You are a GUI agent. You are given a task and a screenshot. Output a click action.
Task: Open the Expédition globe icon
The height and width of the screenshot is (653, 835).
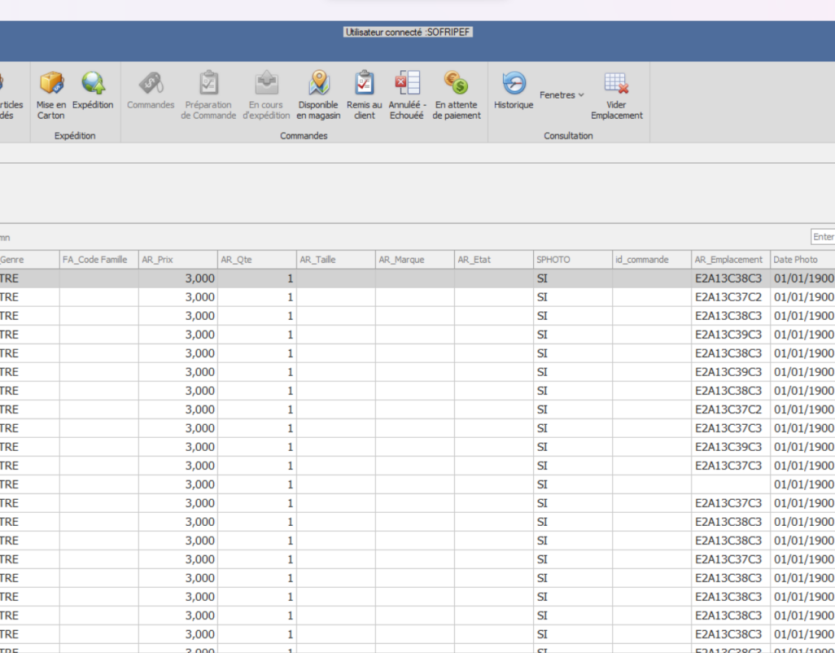(x=93, y=84)
